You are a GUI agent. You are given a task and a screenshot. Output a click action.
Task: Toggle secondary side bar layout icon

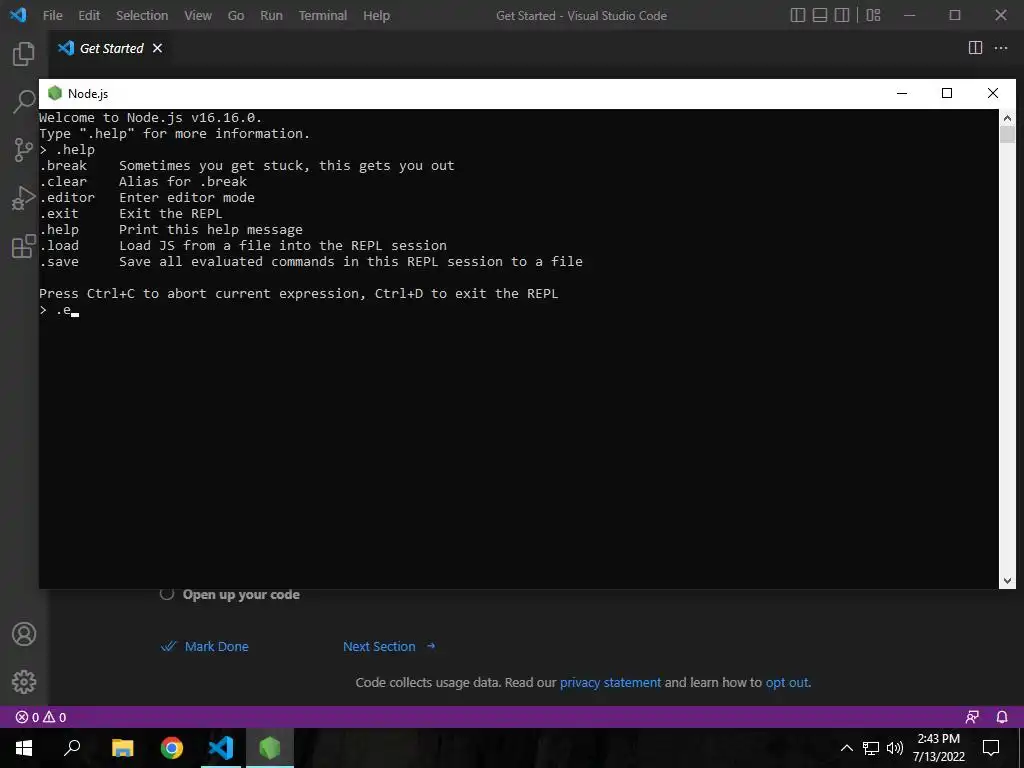click(842, 15)
